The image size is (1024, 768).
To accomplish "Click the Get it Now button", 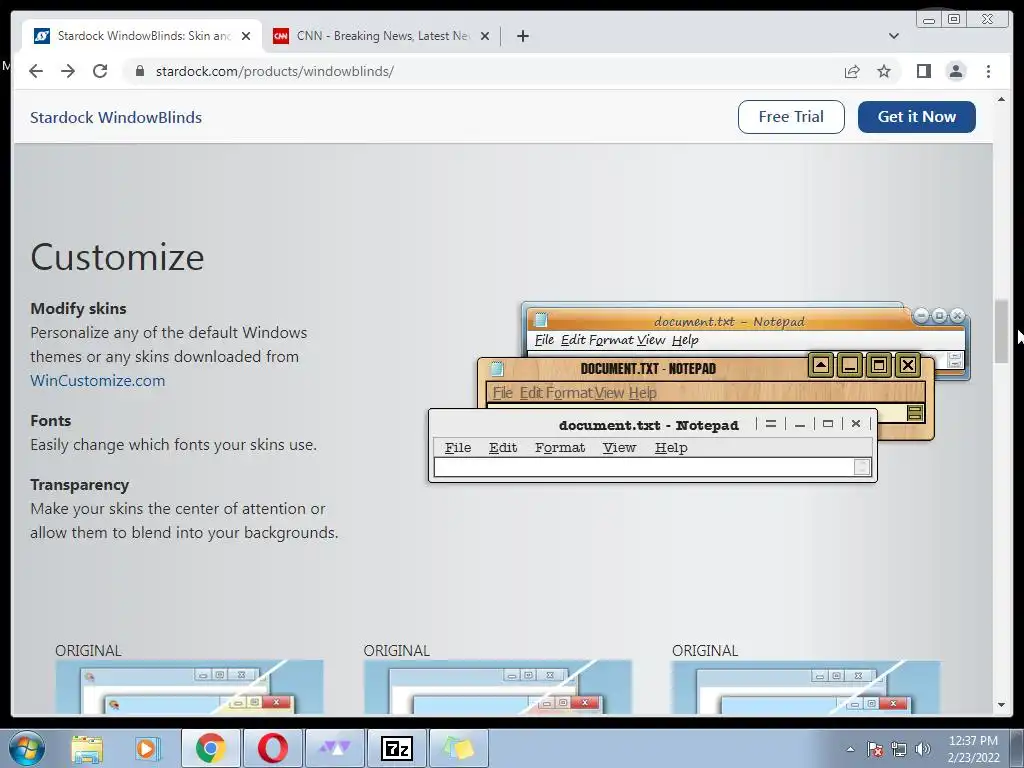I will click(x=916, y=117).
